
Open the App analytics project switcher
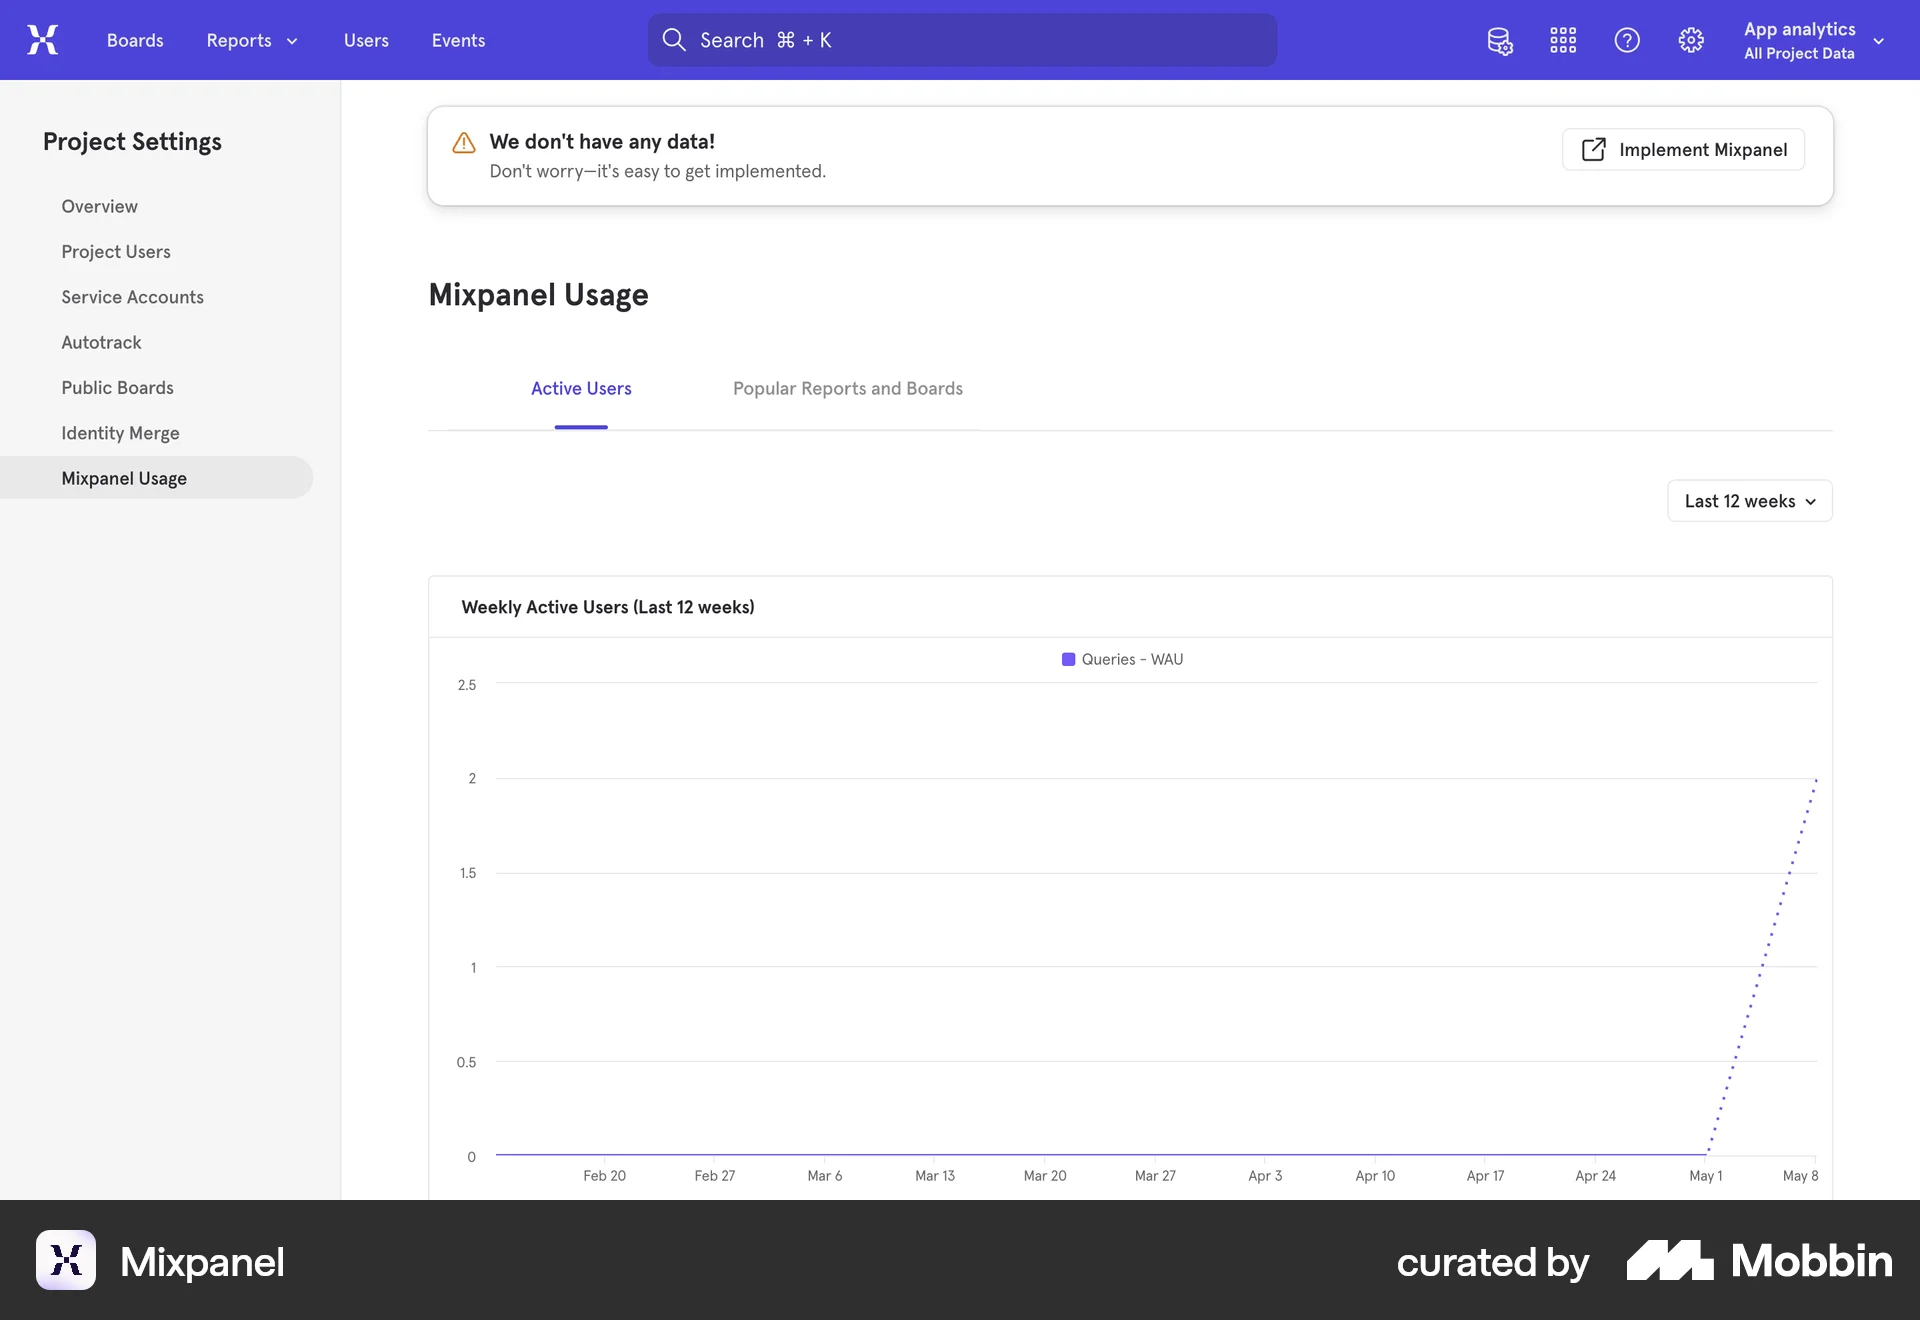tap(1813, 40)
